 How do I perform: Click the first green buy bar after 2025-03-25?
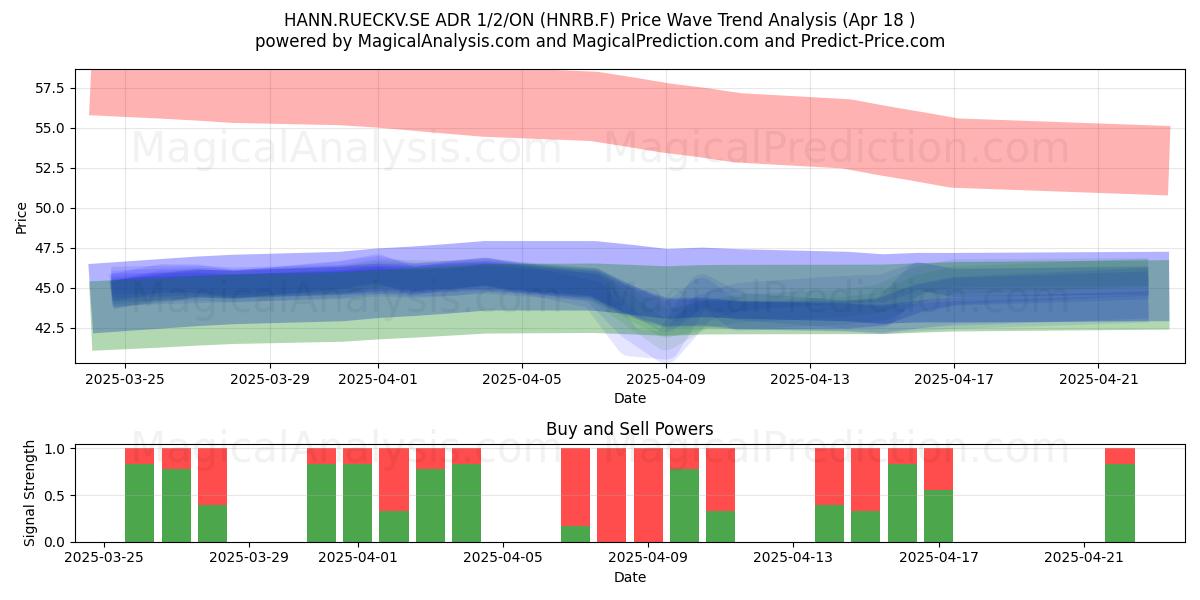click(x=139, y=503)
